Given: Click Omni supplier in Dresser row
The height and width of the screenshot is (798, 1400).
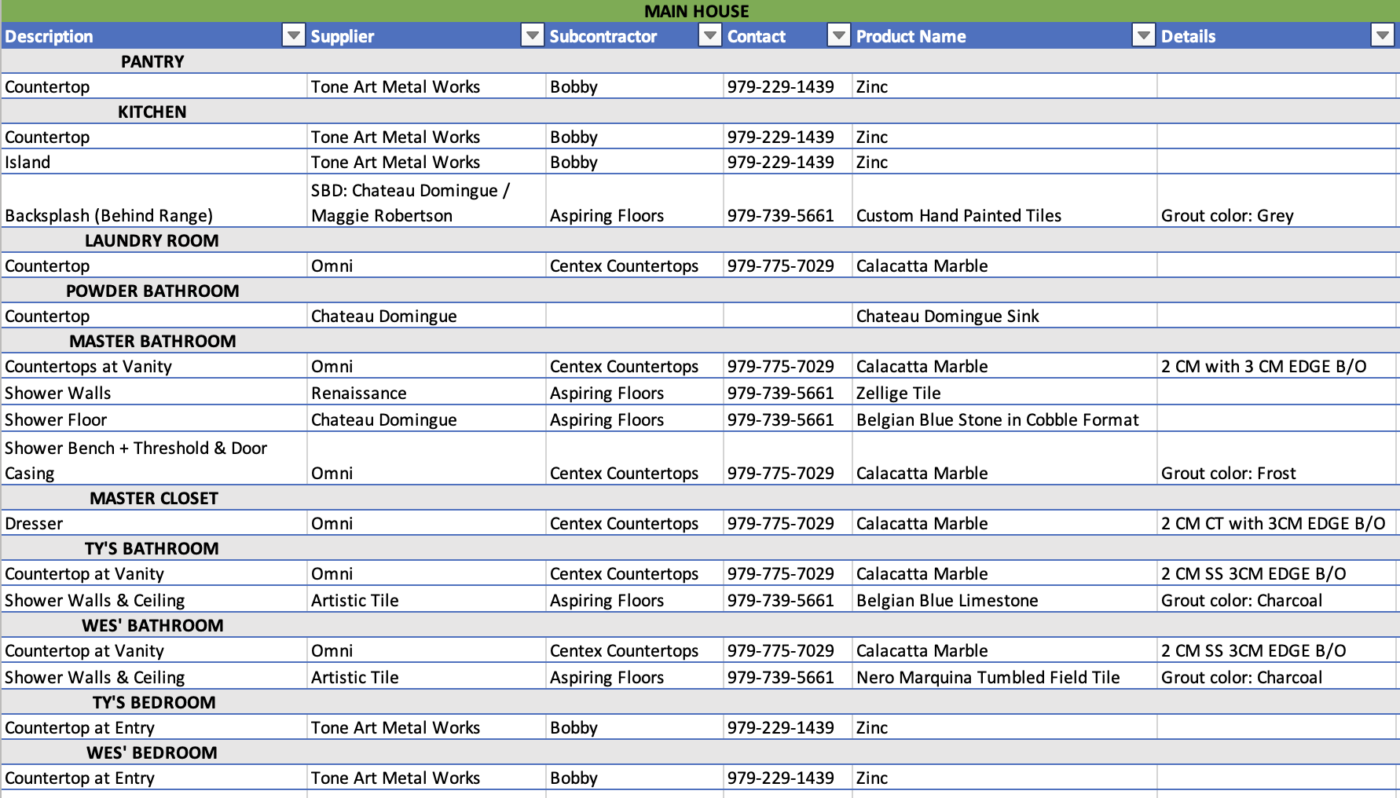Looking at the screenshot, I should click(426, 523).
